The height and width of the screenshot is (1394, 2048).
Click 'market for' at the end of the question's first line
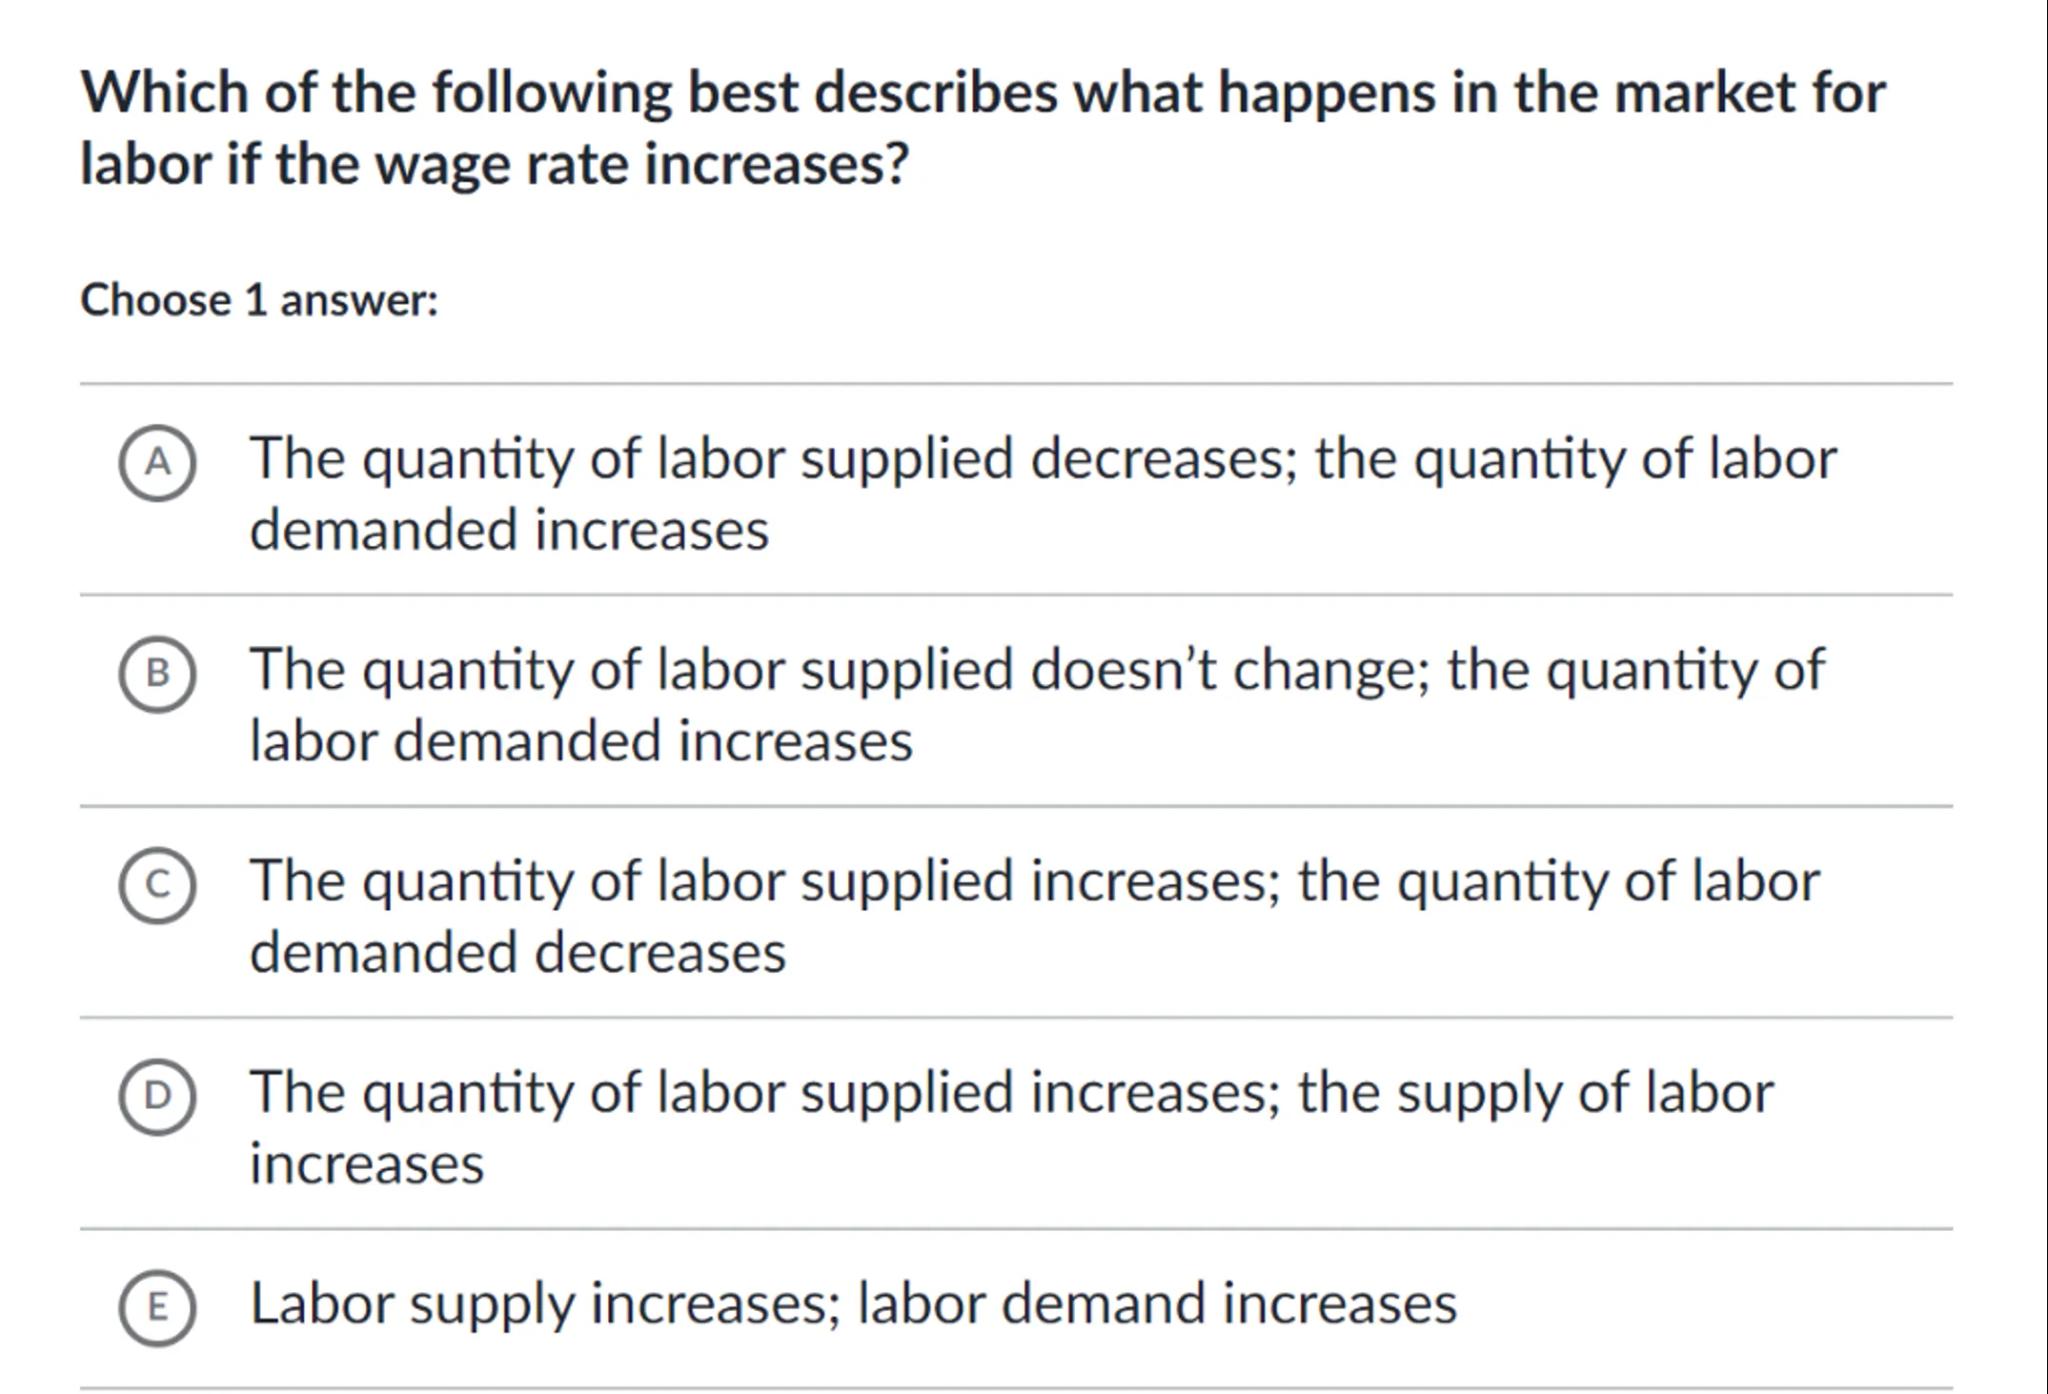(x=1749, y=93)
